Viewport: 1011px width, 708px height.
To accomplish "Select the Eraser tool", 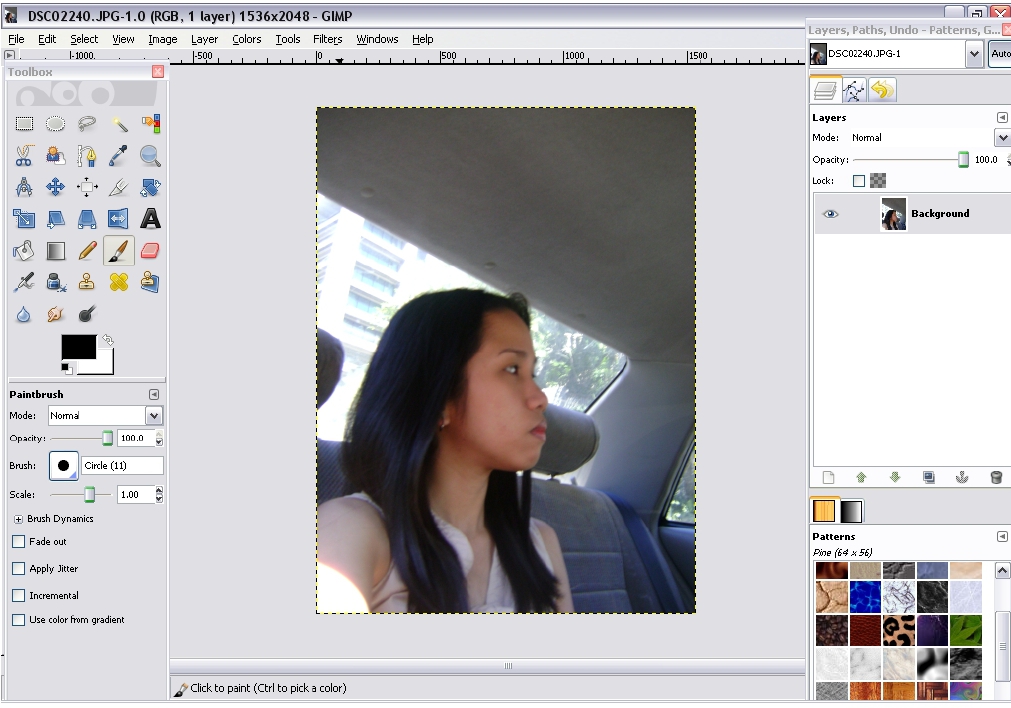I will (x=150, y=251).
